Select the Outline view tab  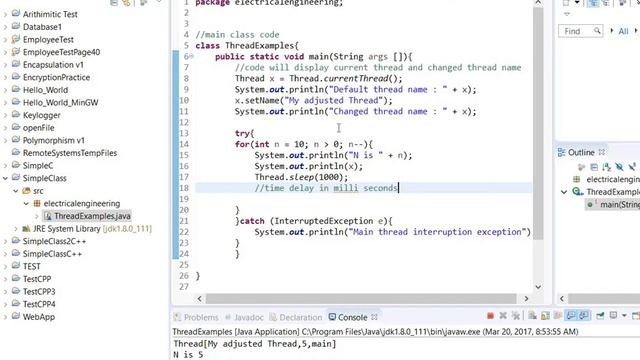tap(577, 152)
